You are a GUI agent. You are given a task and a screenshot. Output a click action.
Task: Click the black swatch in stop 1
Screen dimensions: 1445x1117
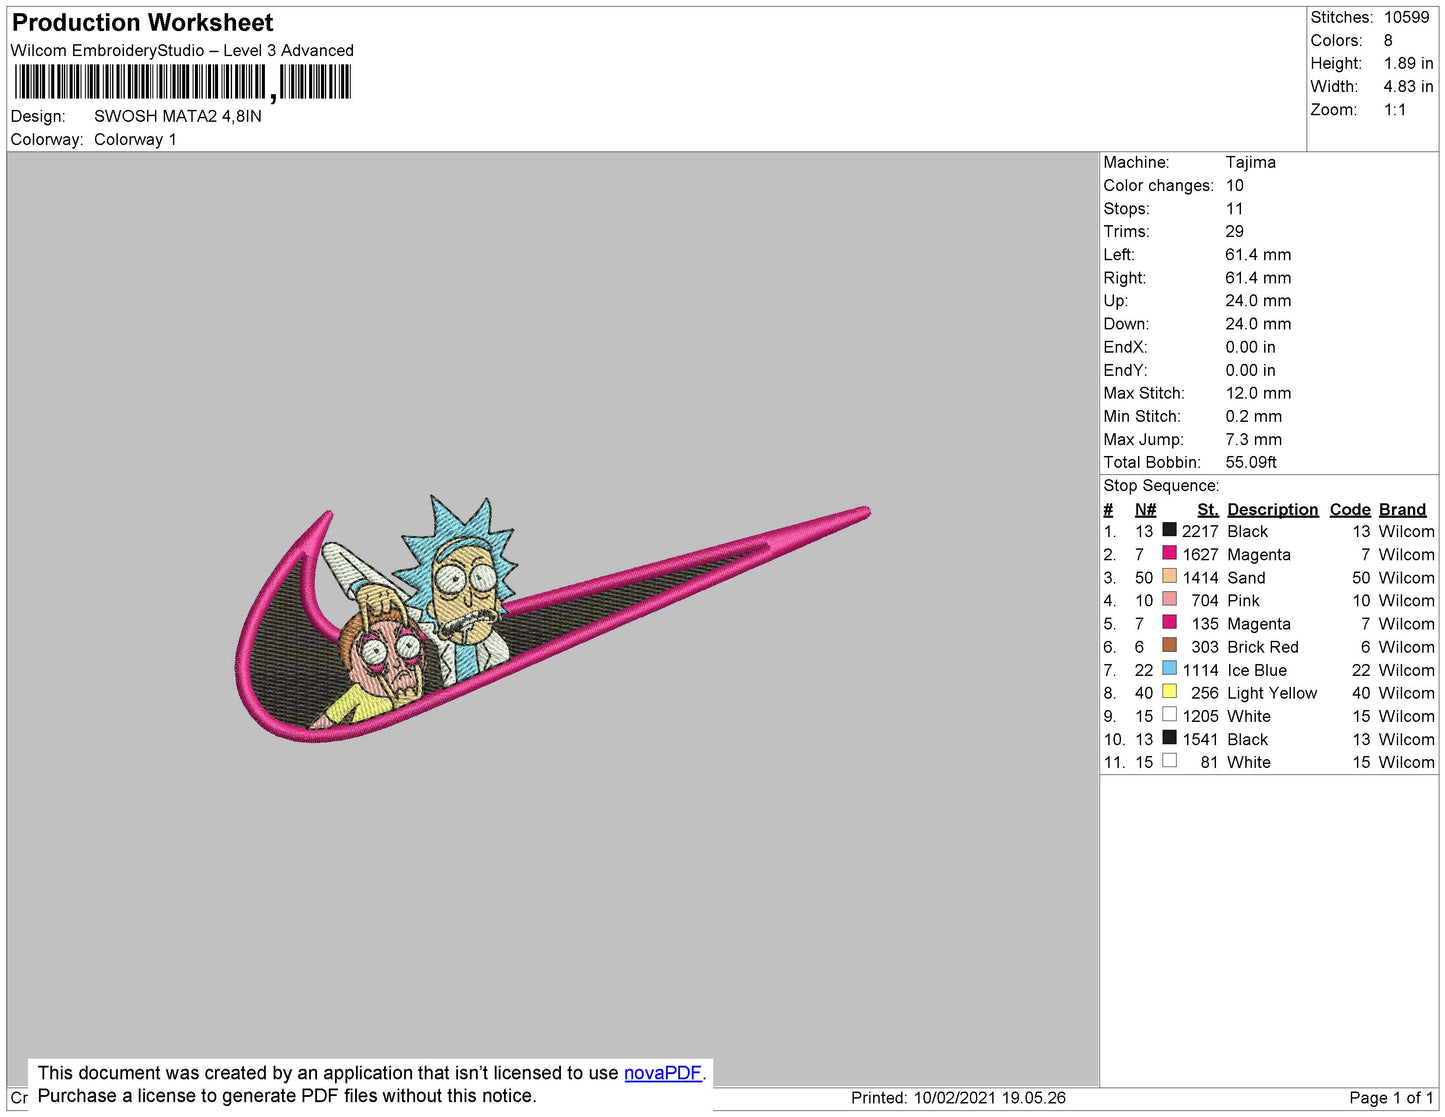[1169, 530]
